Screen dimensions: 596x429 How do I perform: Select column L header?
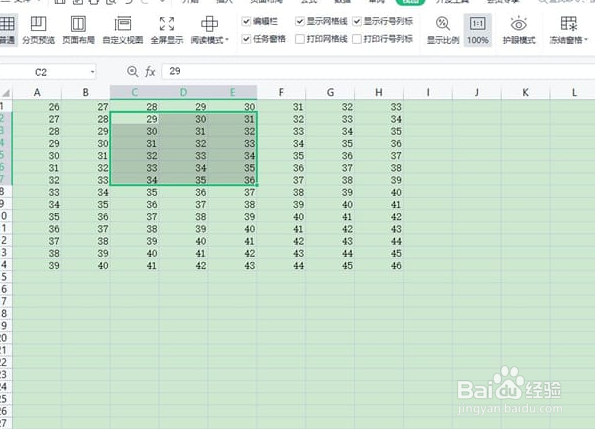point(573,92)
